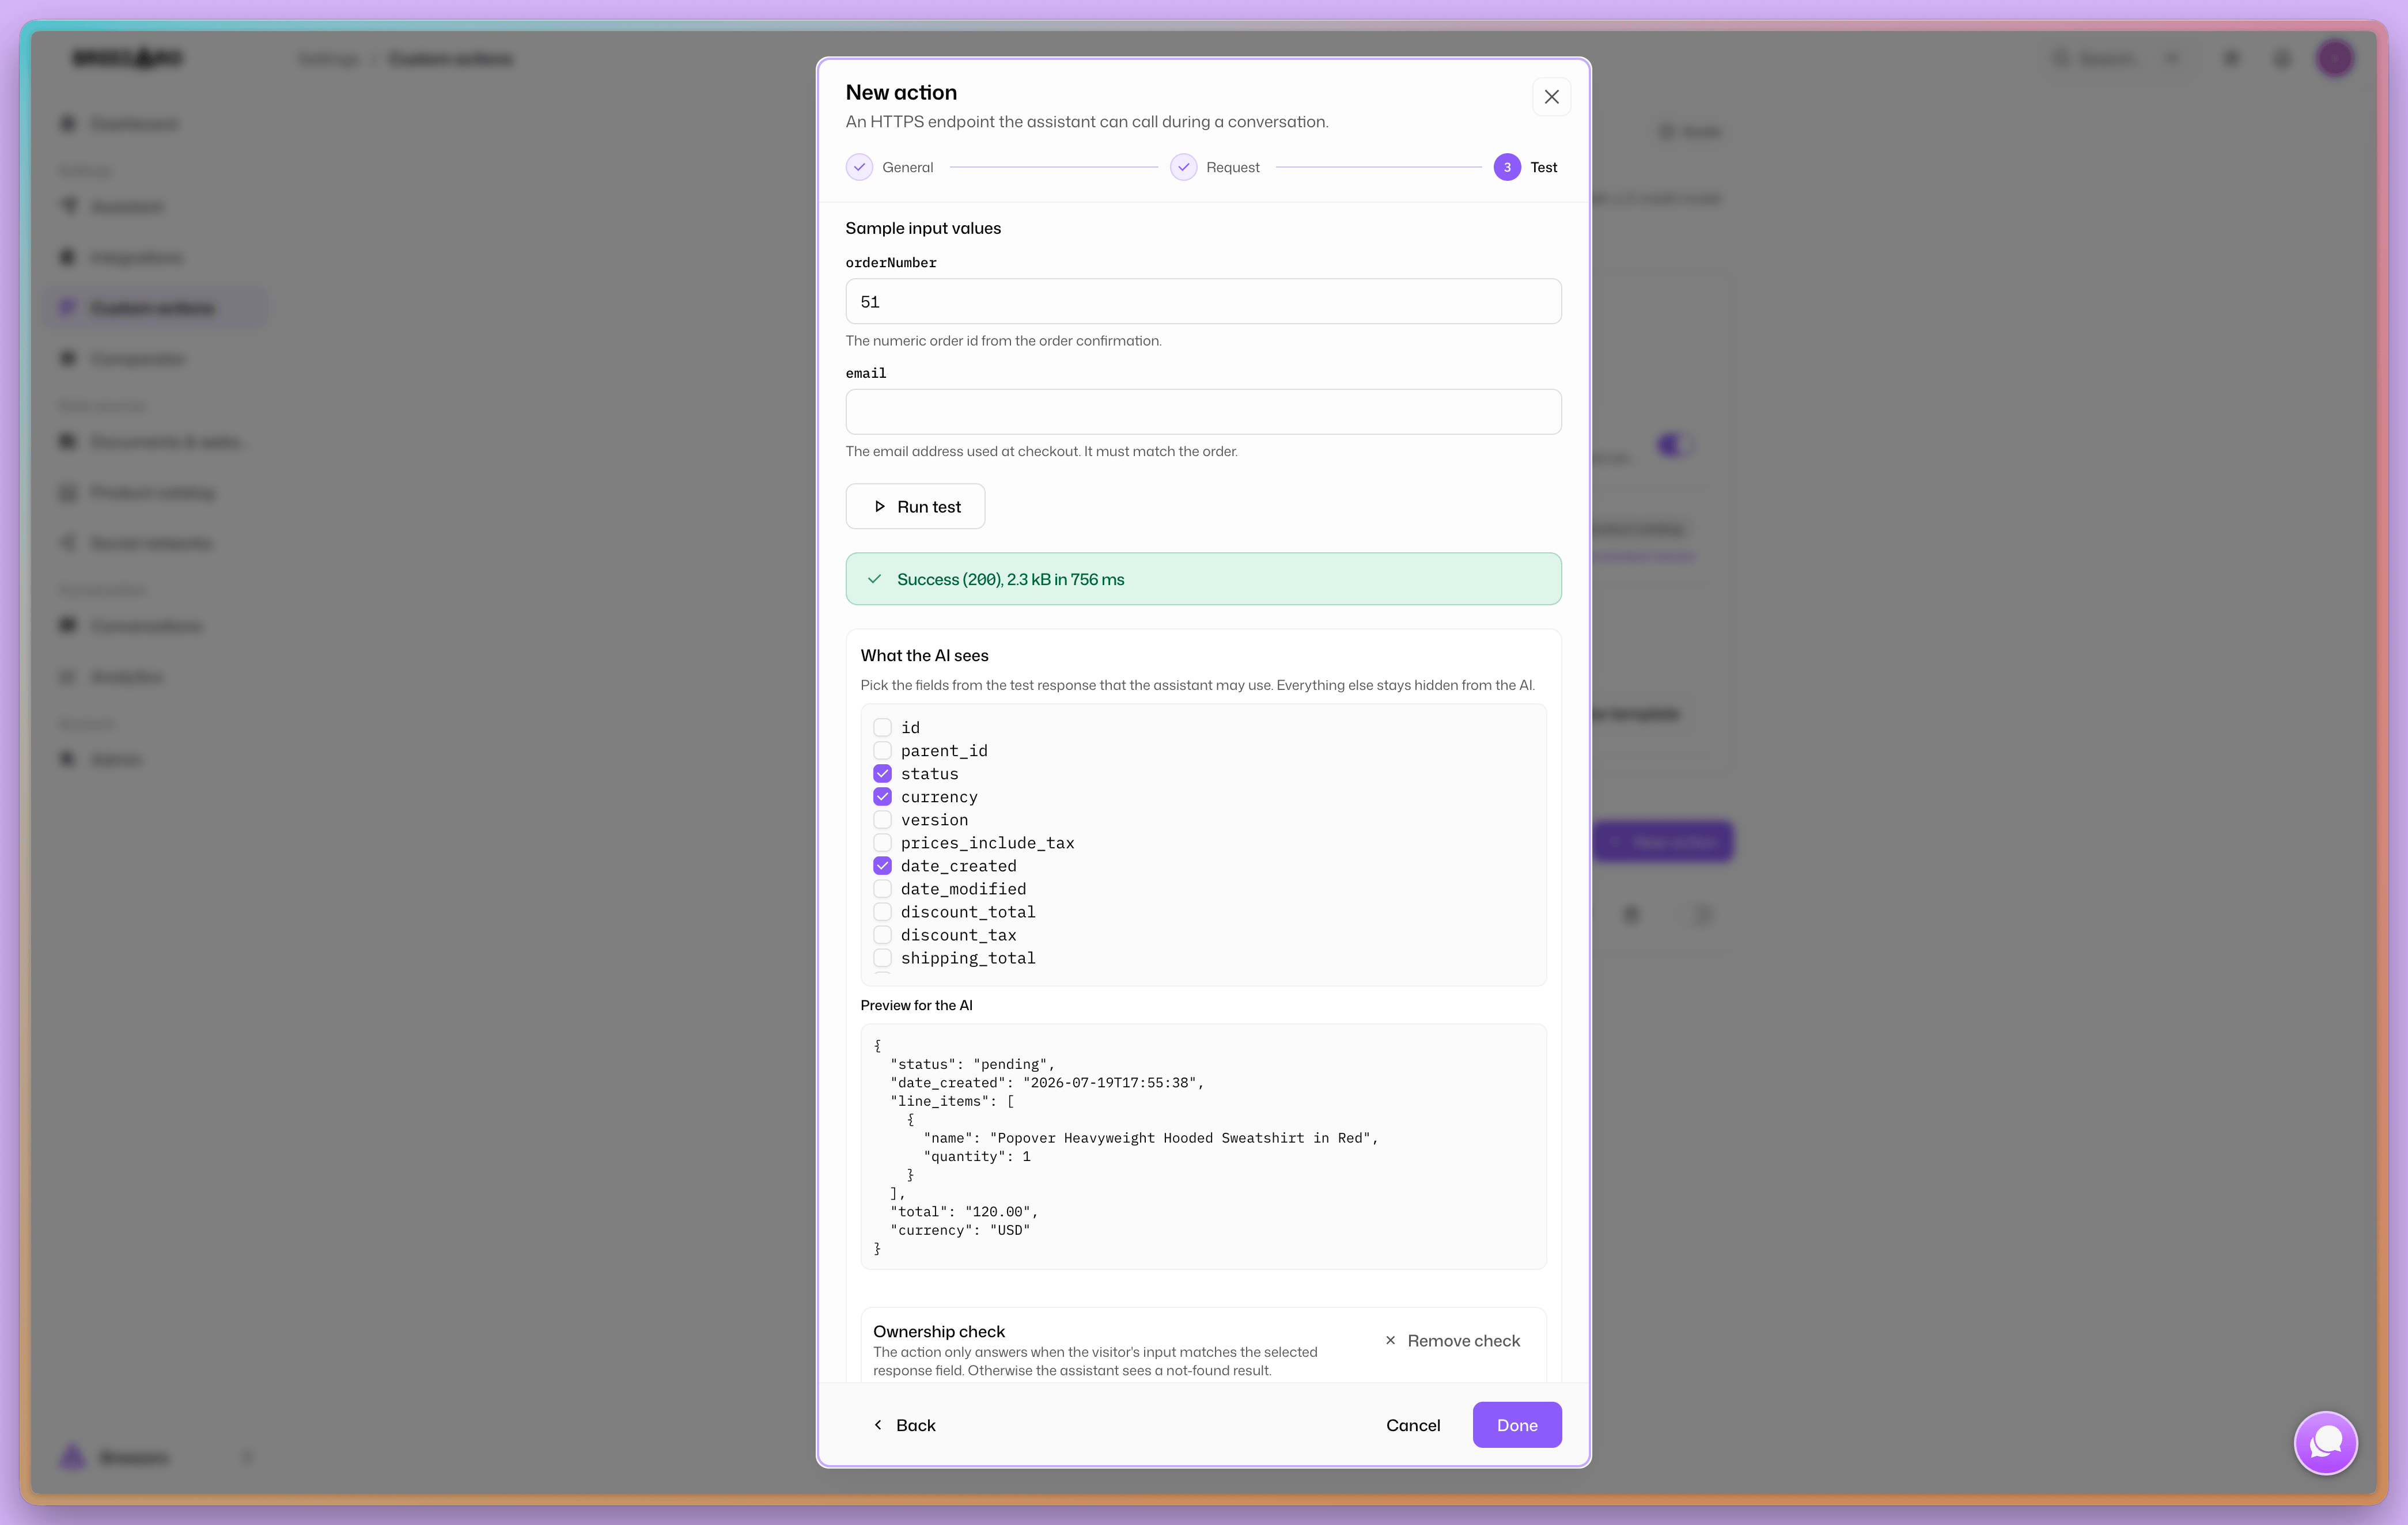Close the New action dialog
This screenshot has width=2408, height=1525.
coord(1551,97)
